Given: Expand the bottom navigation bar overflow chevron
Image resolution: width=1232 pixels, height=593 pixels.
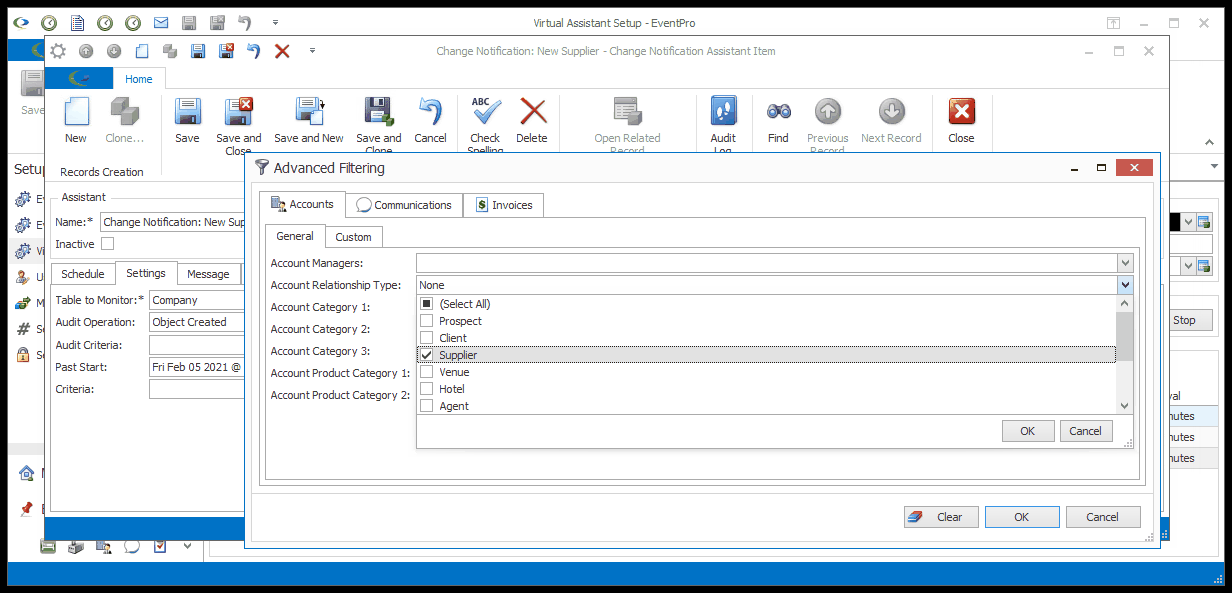Looking at the screenshot, I should [x=187, y=546].
